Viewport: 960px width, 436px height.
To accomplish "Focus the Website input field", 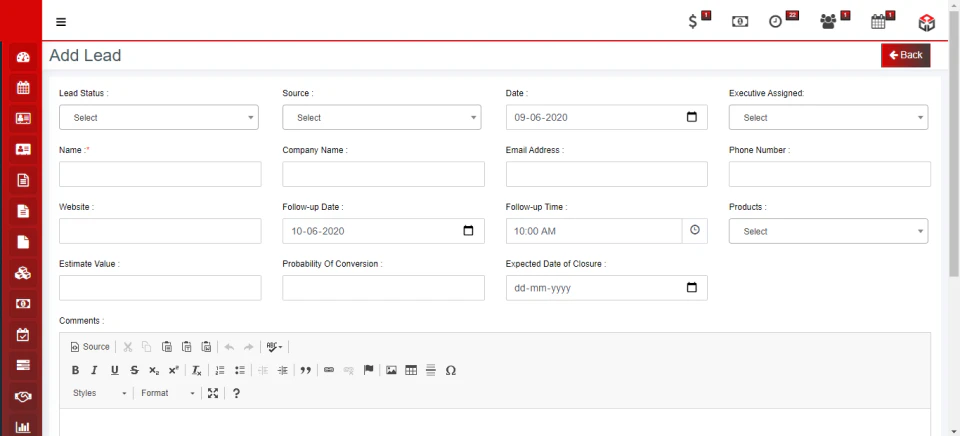I will pyautogui.click(x=160, y=231).
